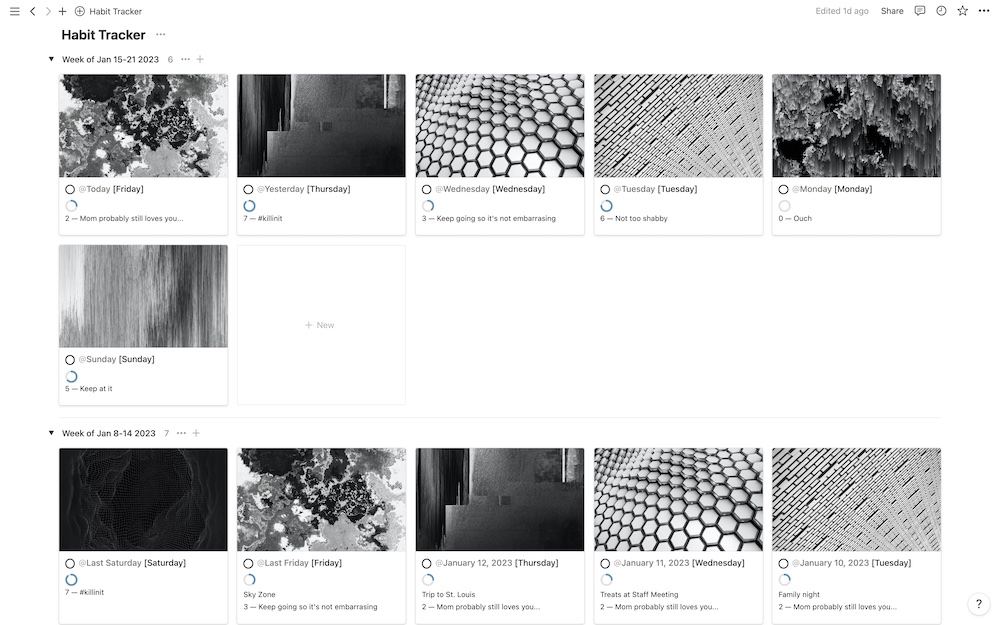
Task: Click Share in the top bar
Action: click(892, 11)
